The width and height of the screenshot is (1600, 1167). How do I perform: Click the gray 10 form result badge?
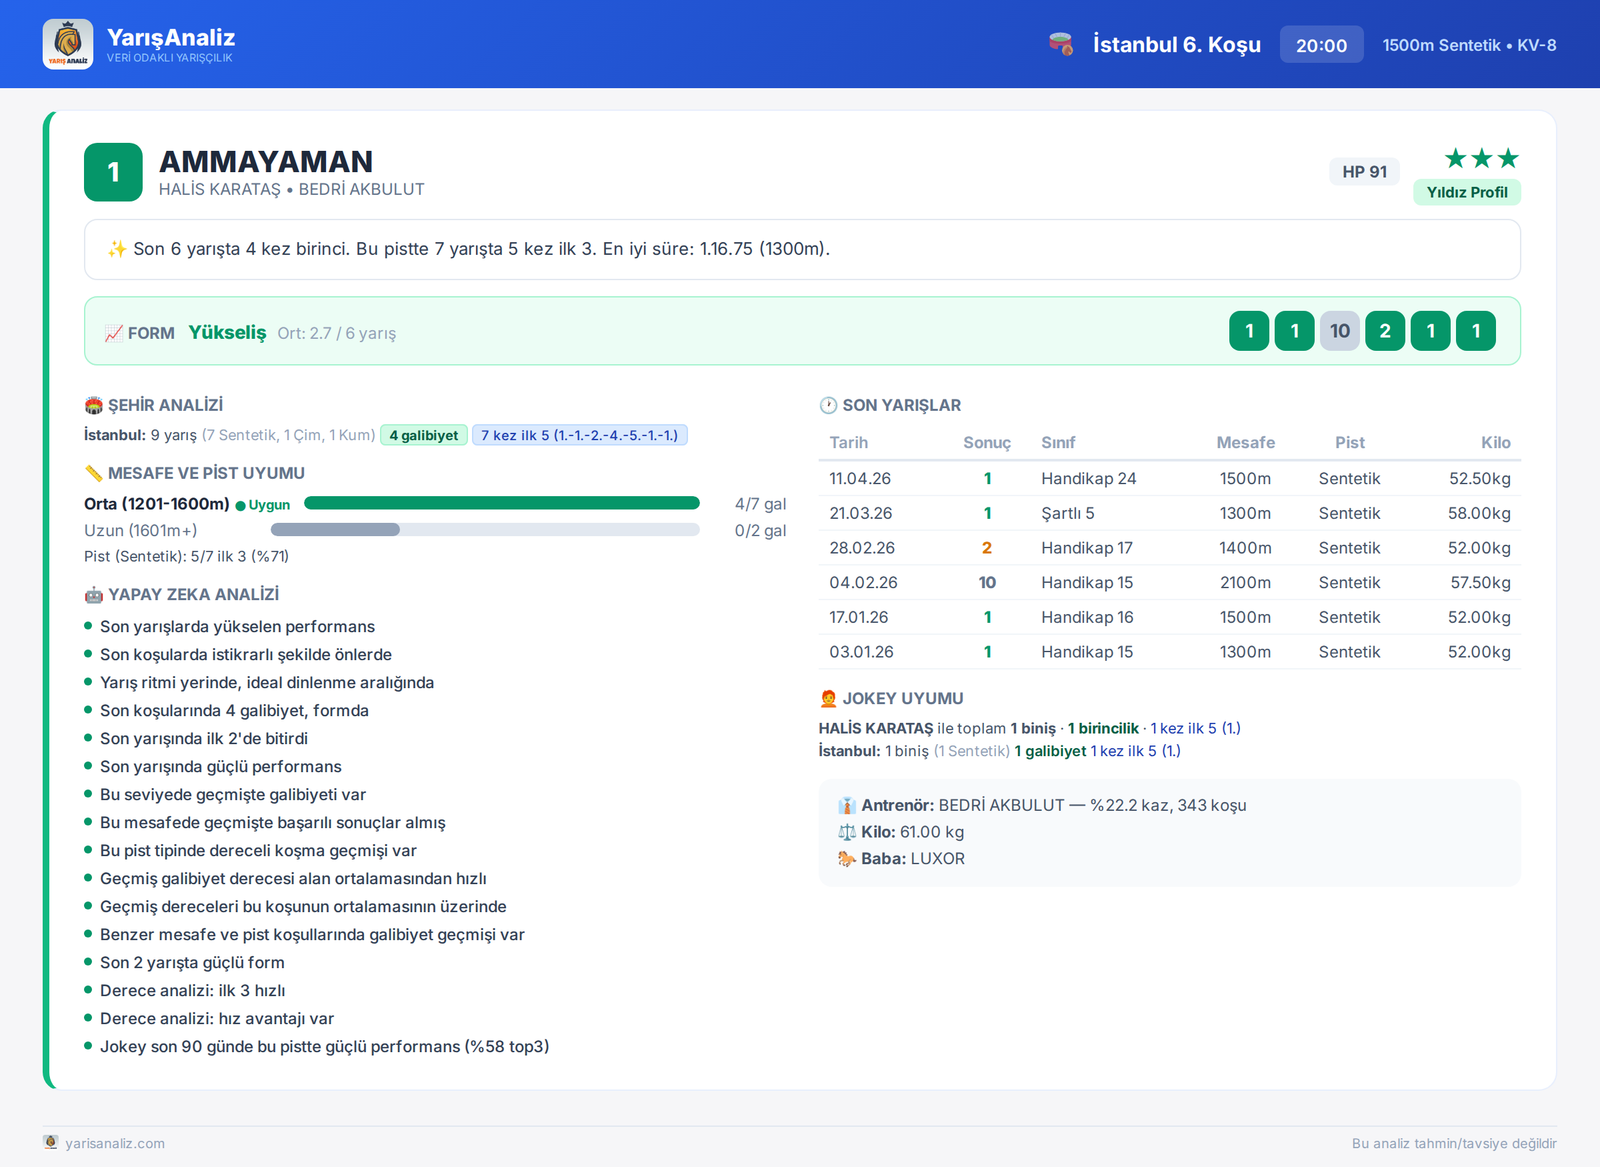1340,331
